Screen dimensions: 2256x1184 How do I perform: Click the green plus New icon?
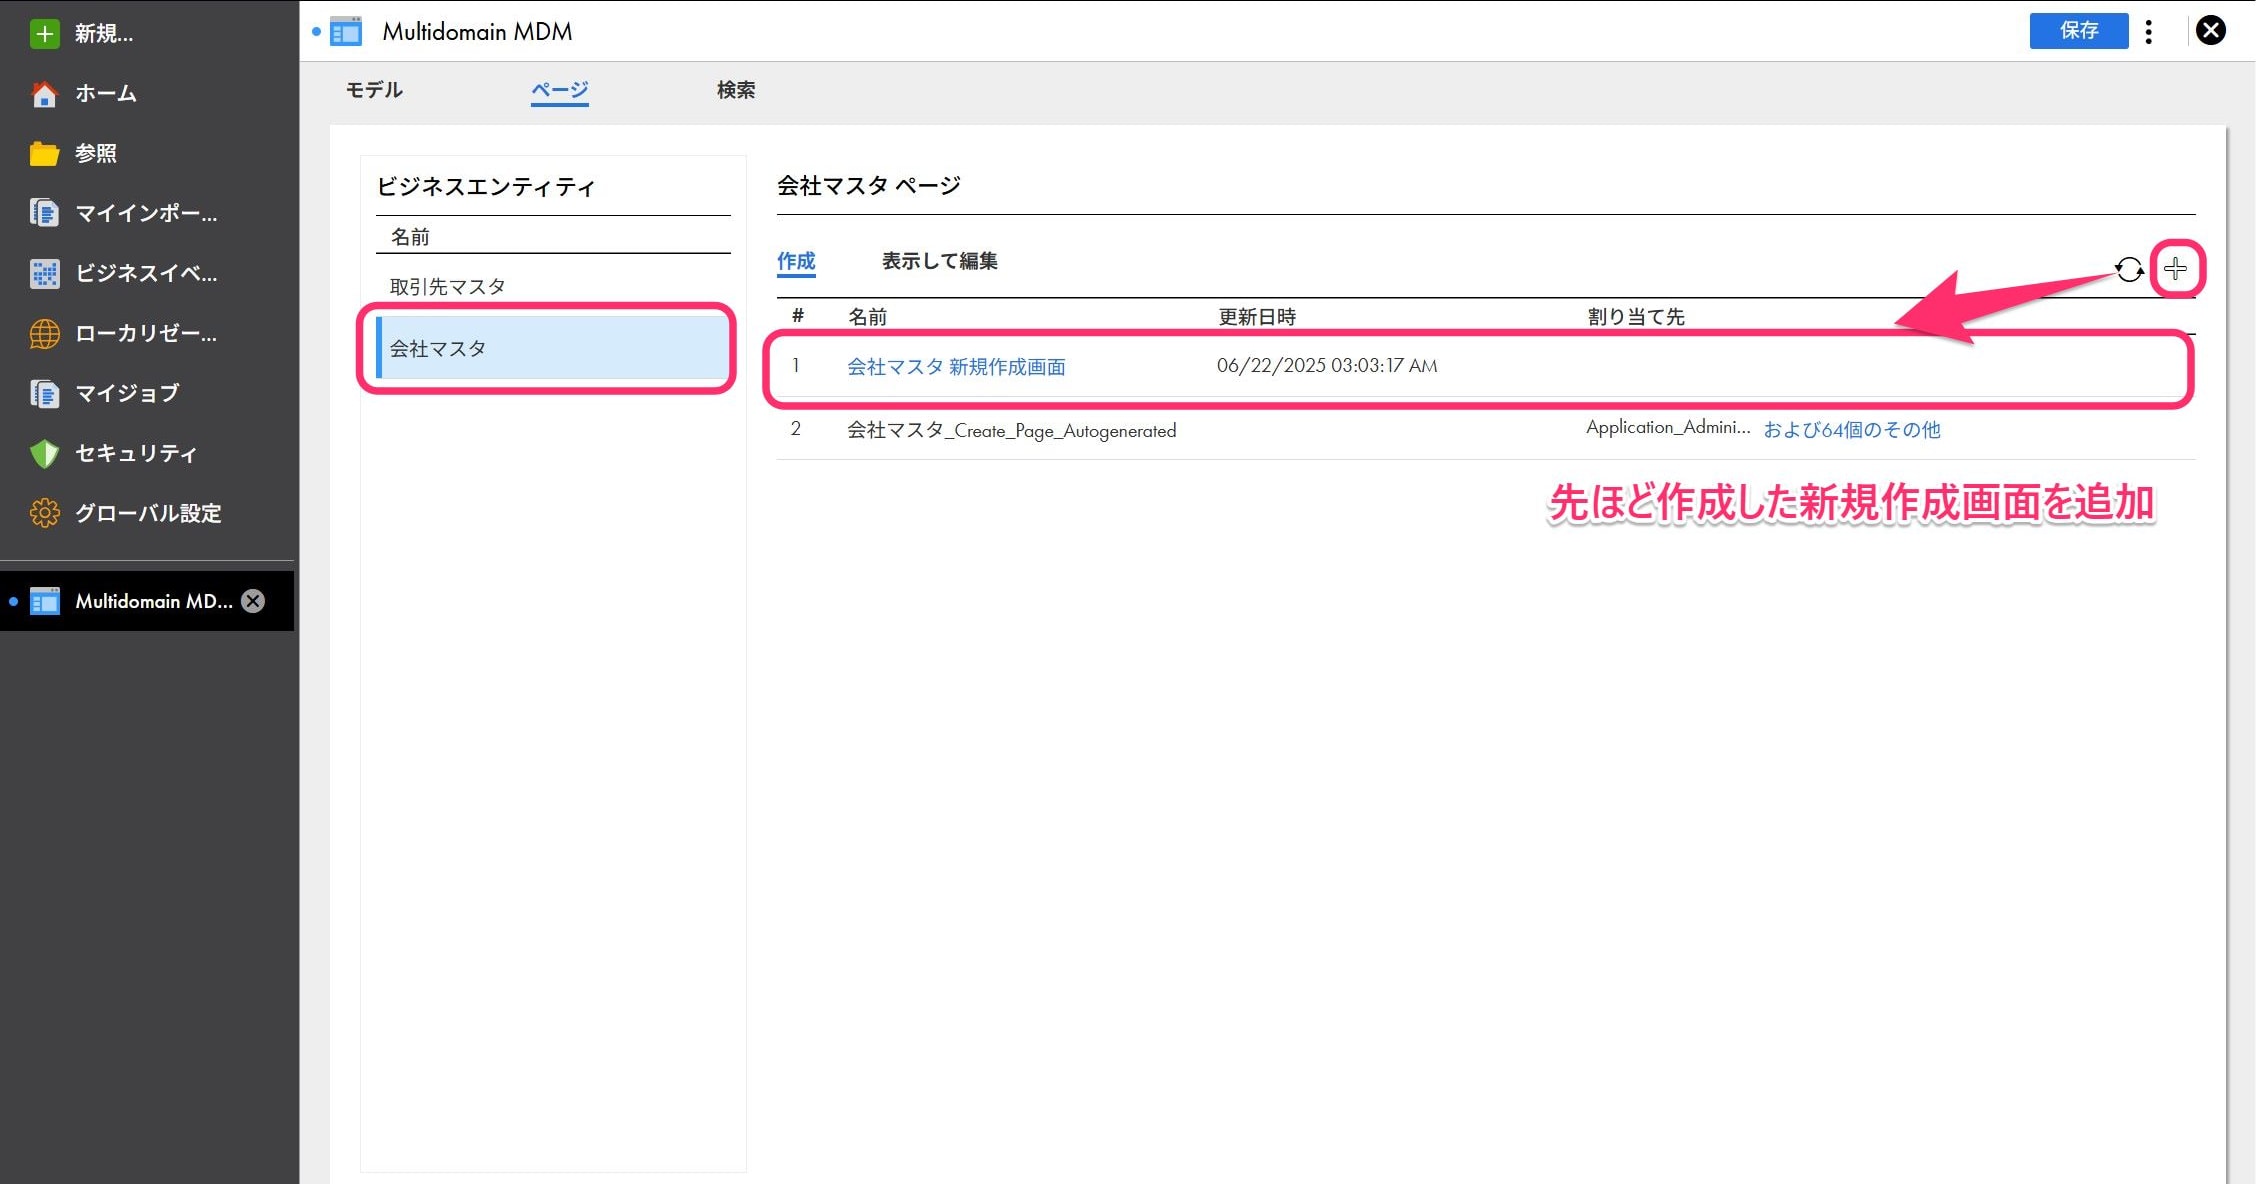[44, 34]
